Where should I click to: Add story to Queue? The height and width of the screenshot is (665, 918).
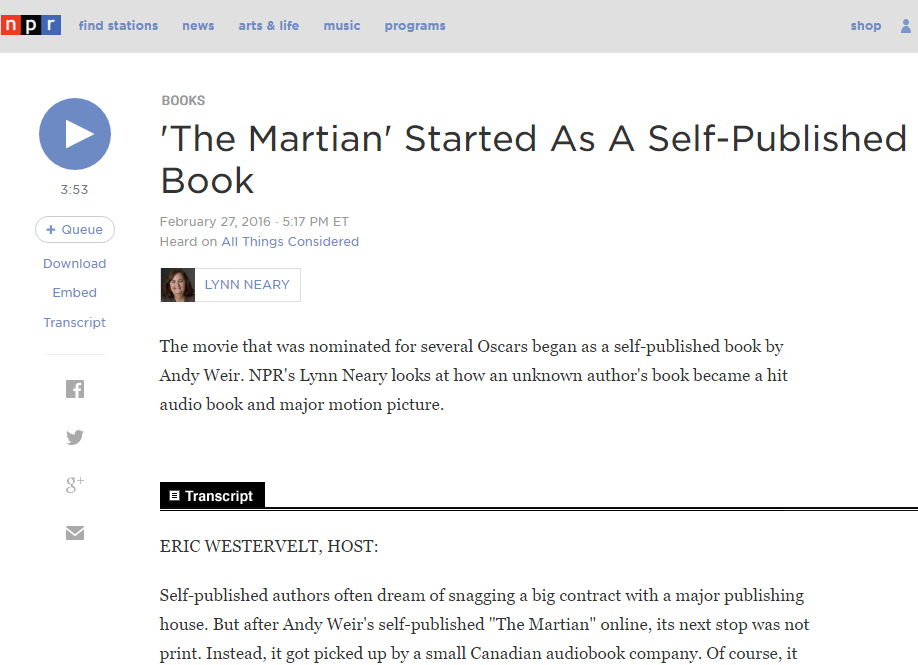tap(75, 230)
